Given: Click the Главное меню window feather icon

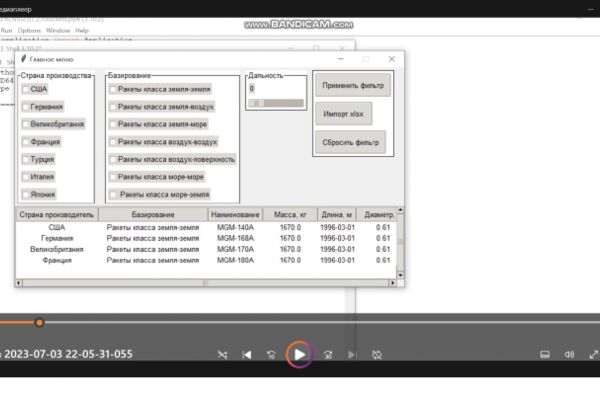Looking at the screenshot, I should (23, 59).
